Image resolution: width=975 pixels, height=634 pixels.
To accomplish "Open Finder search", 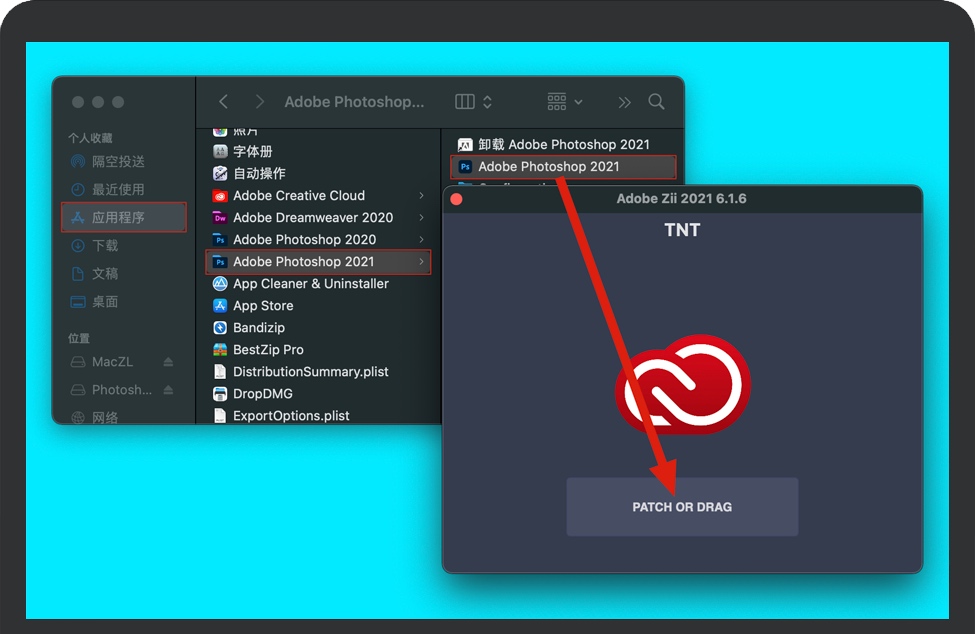I will [x=656, y=101].
